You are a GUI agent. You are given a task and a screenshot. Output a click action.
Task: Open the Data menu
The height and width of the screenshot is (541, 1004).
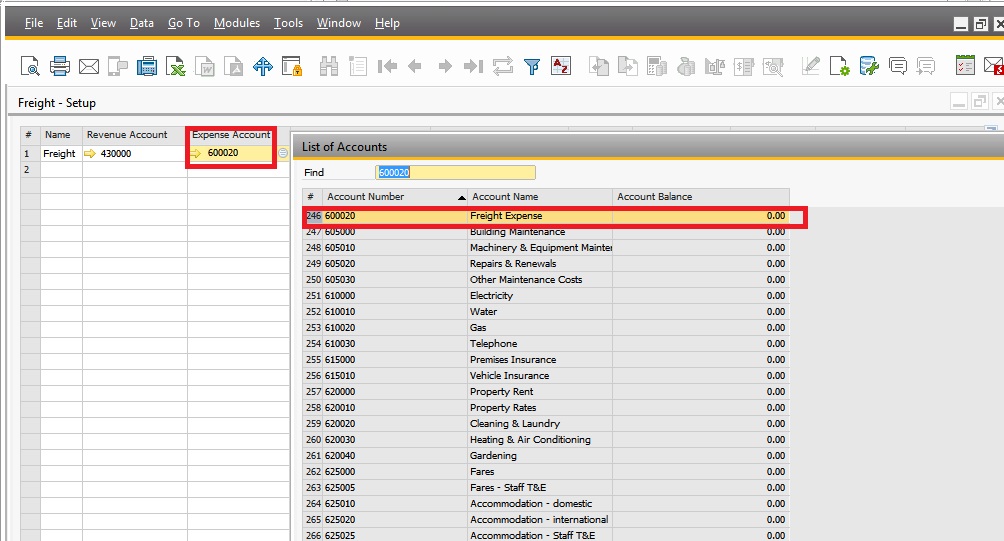point(142,23)
